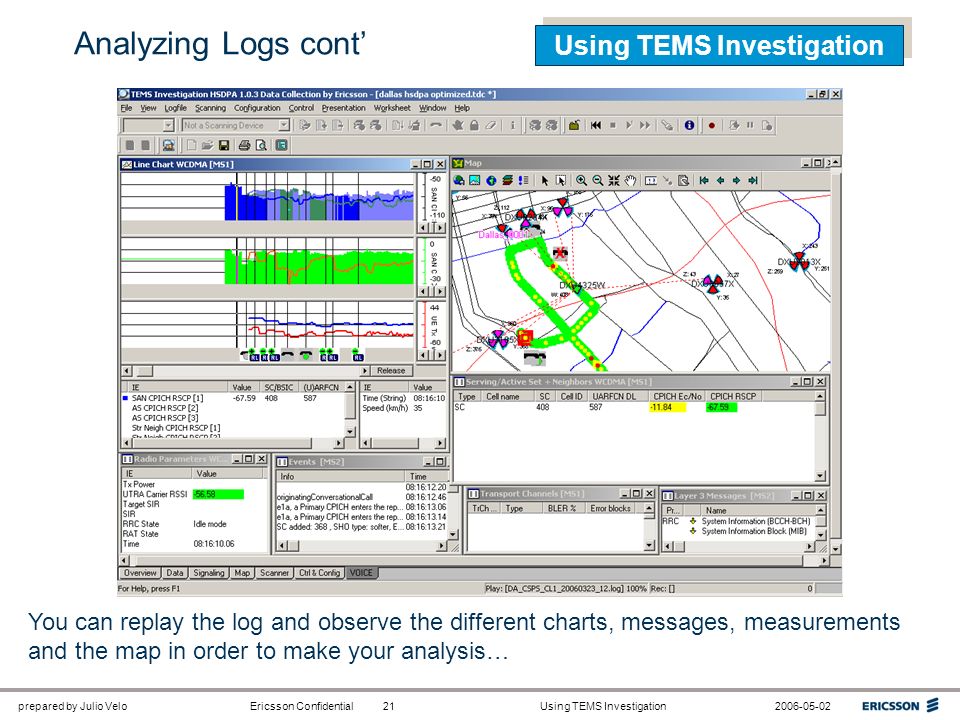Click the open folder icon in second toolbar
Viewport: 960px width, 720px height.
click(x=207, y=146)
